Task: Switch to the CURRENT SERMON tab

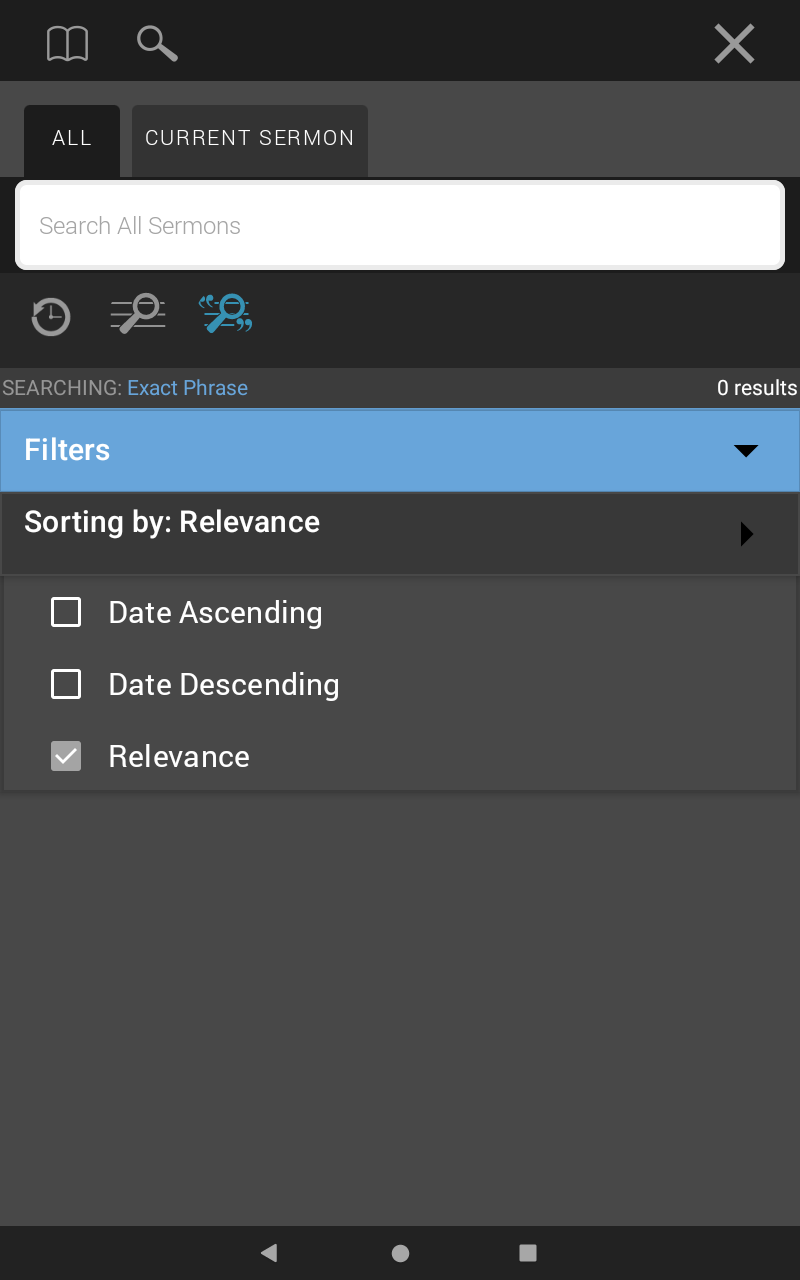Action: [250, 140]
